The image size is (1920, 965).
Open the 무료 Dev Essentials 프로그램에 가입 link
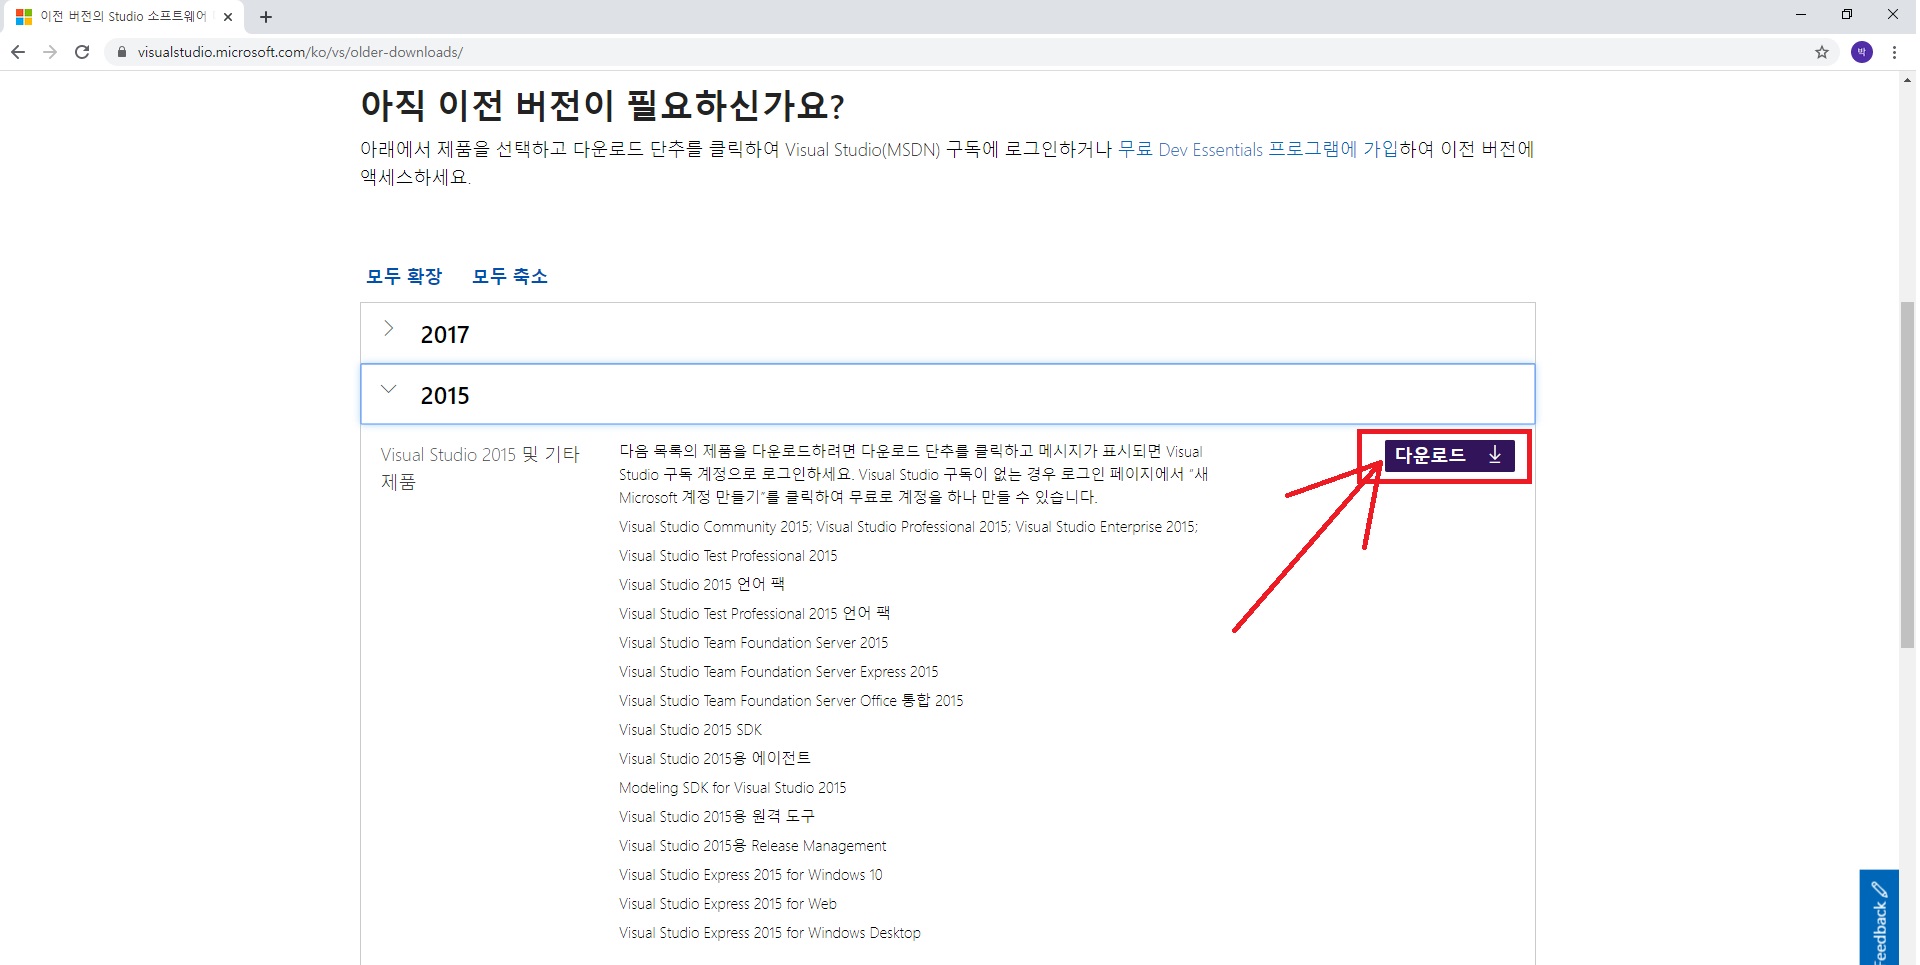pos(1258,149)
